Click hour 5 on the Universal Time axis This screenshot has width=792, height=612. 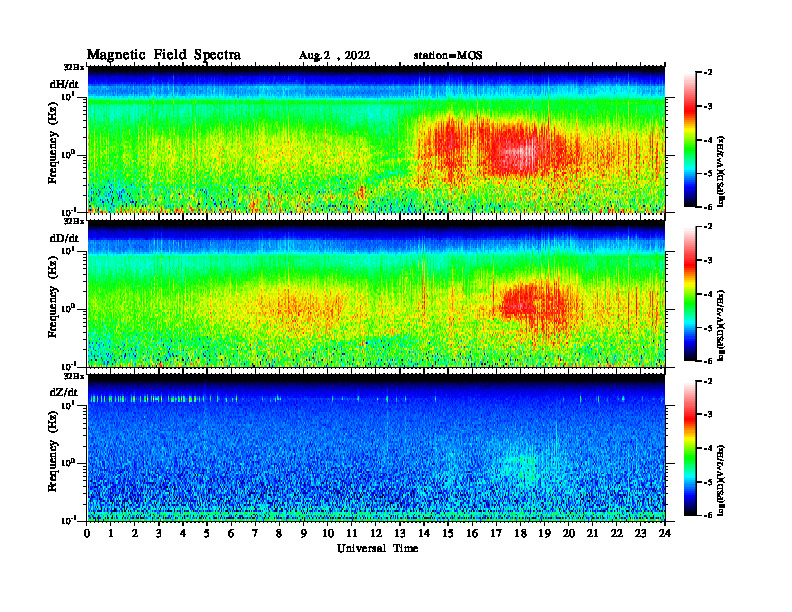(207, 533)
